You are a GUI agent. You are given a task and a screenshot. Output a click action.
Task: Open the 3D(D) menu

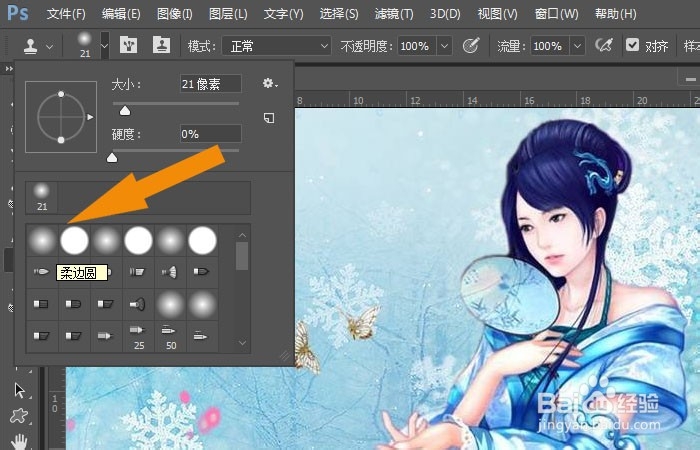pyautogui.click(x=445, y=14)
